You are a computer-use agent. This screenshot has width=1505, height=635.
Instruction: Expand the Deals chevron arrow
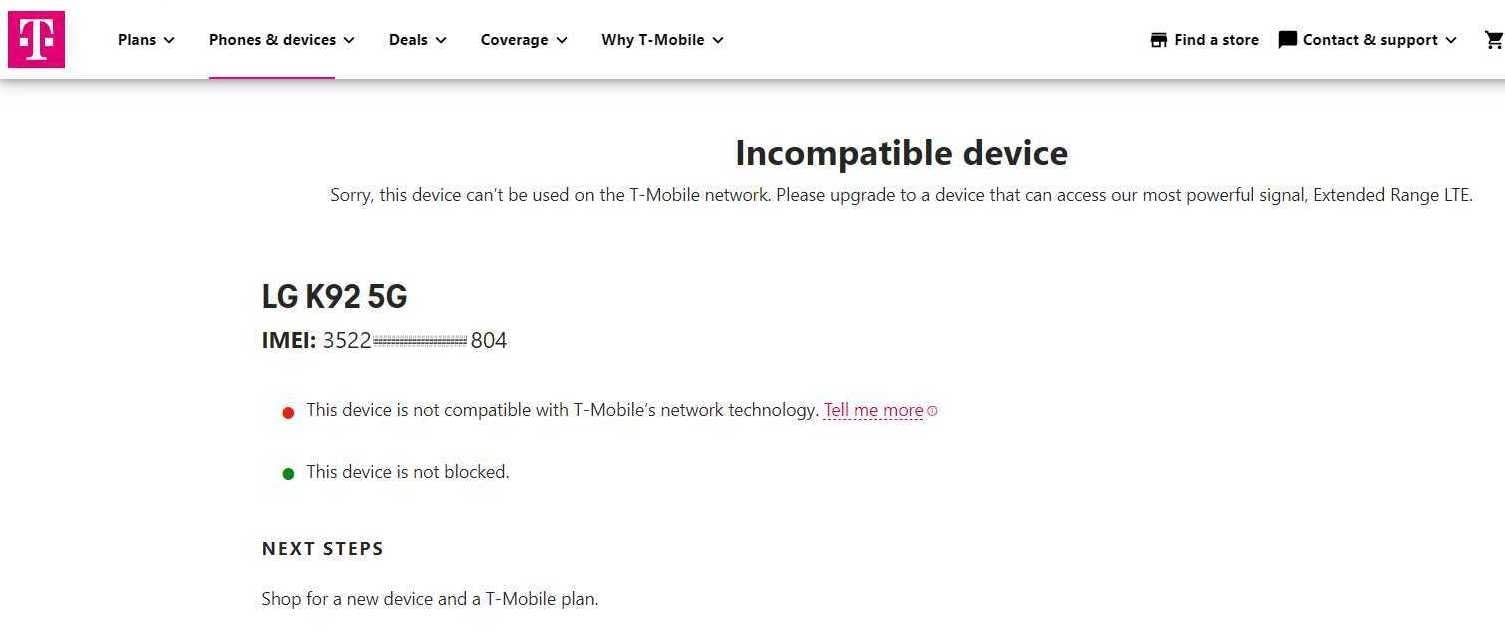pos(441,40)
